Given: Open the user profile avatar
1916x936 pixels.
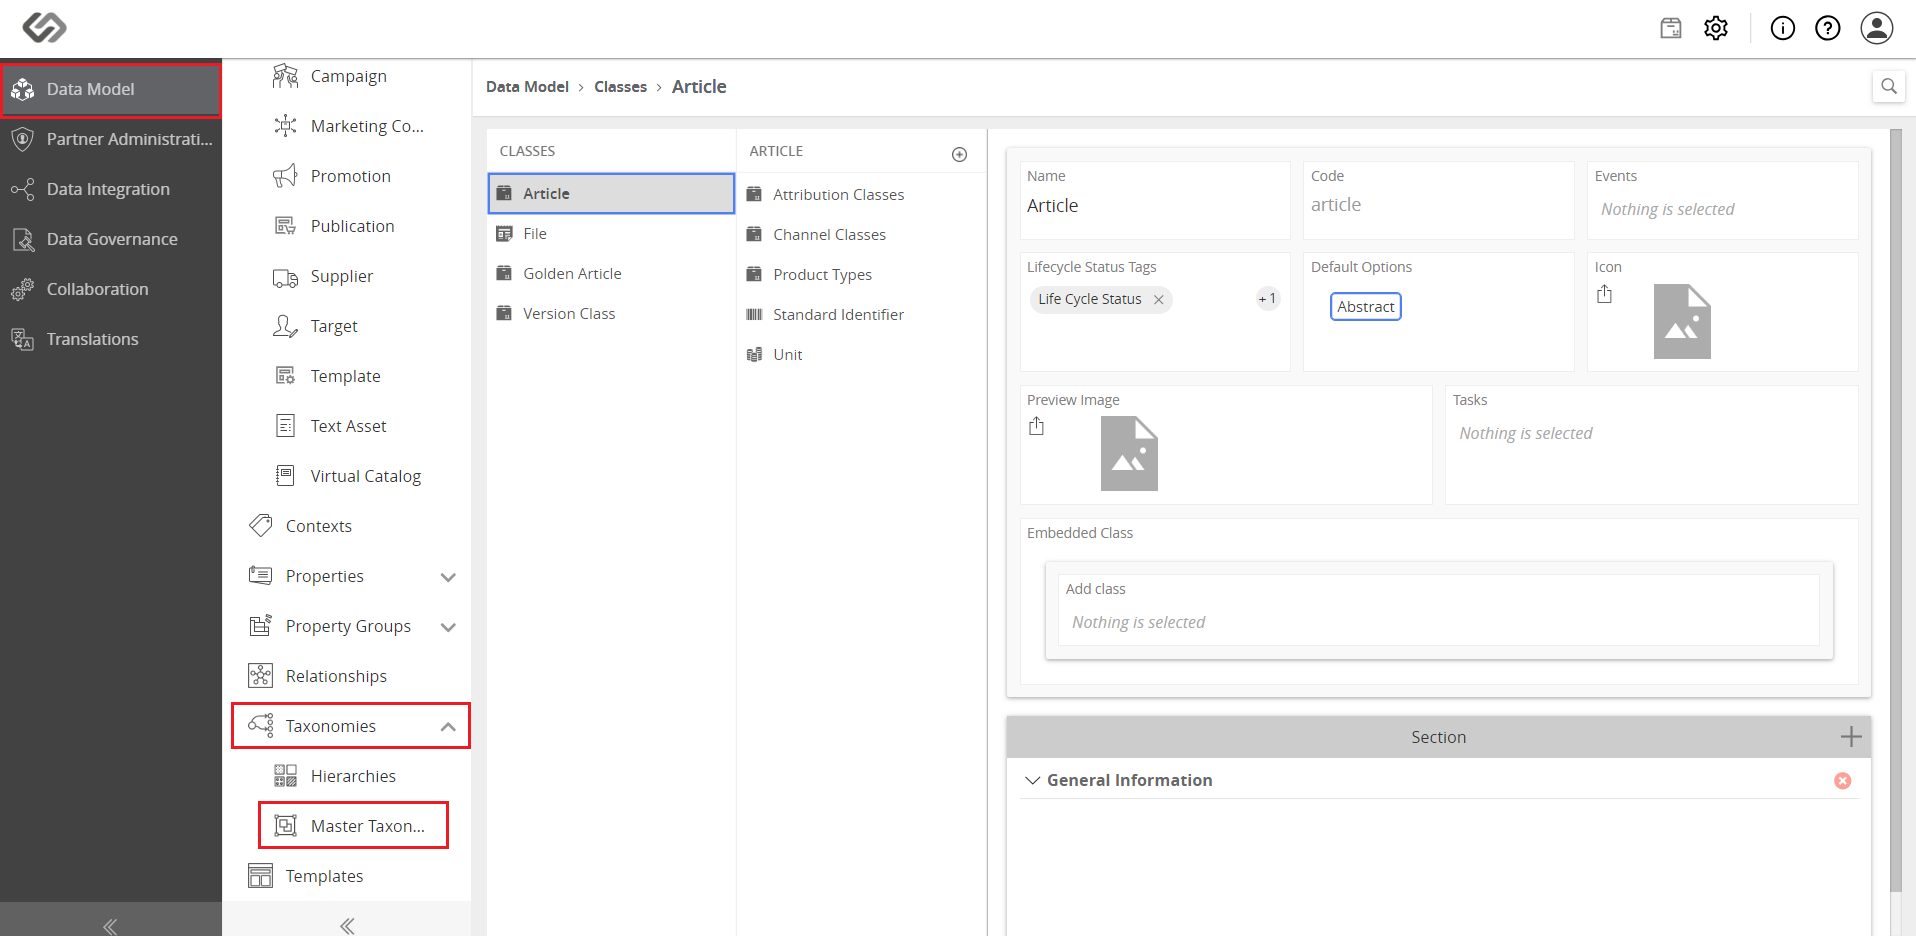Looking at the screenshot, I should coord(1877,28).
